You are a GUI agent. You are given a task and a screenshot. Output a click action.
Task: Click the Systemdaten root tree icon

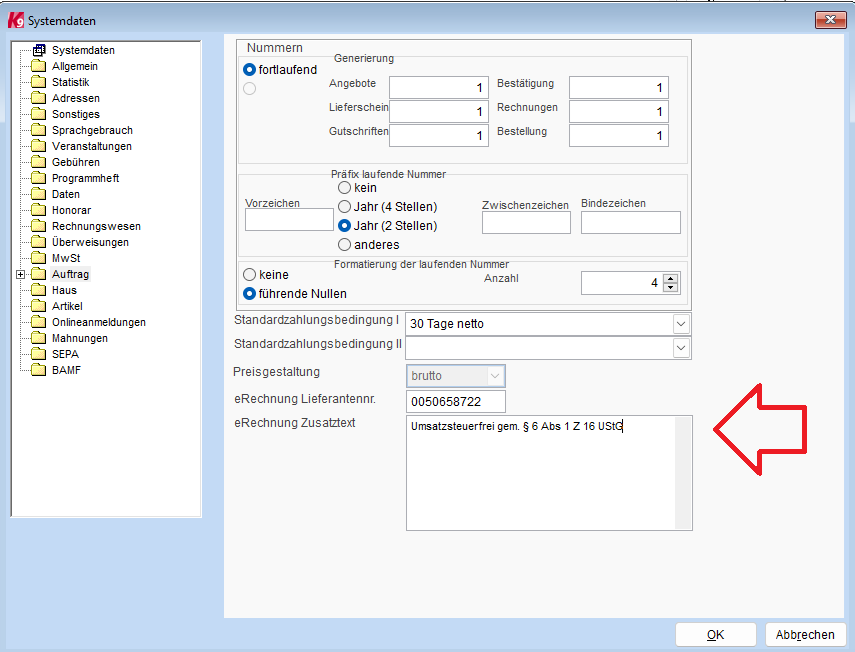(39, 50)
